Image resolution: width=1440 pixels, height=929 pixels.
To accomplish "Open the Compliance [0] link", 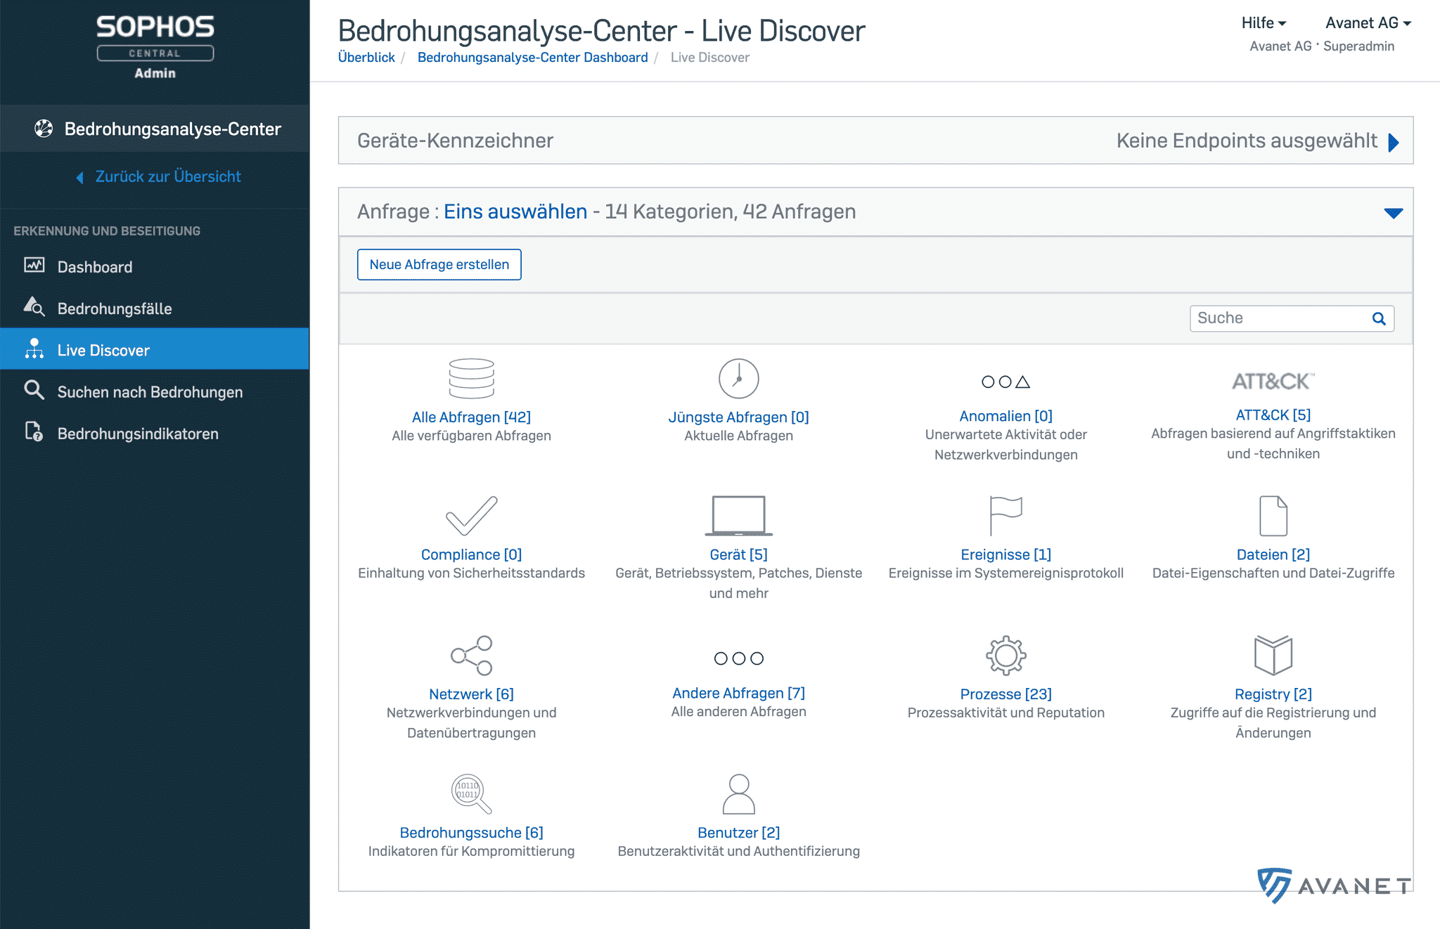I will [471, 555].
